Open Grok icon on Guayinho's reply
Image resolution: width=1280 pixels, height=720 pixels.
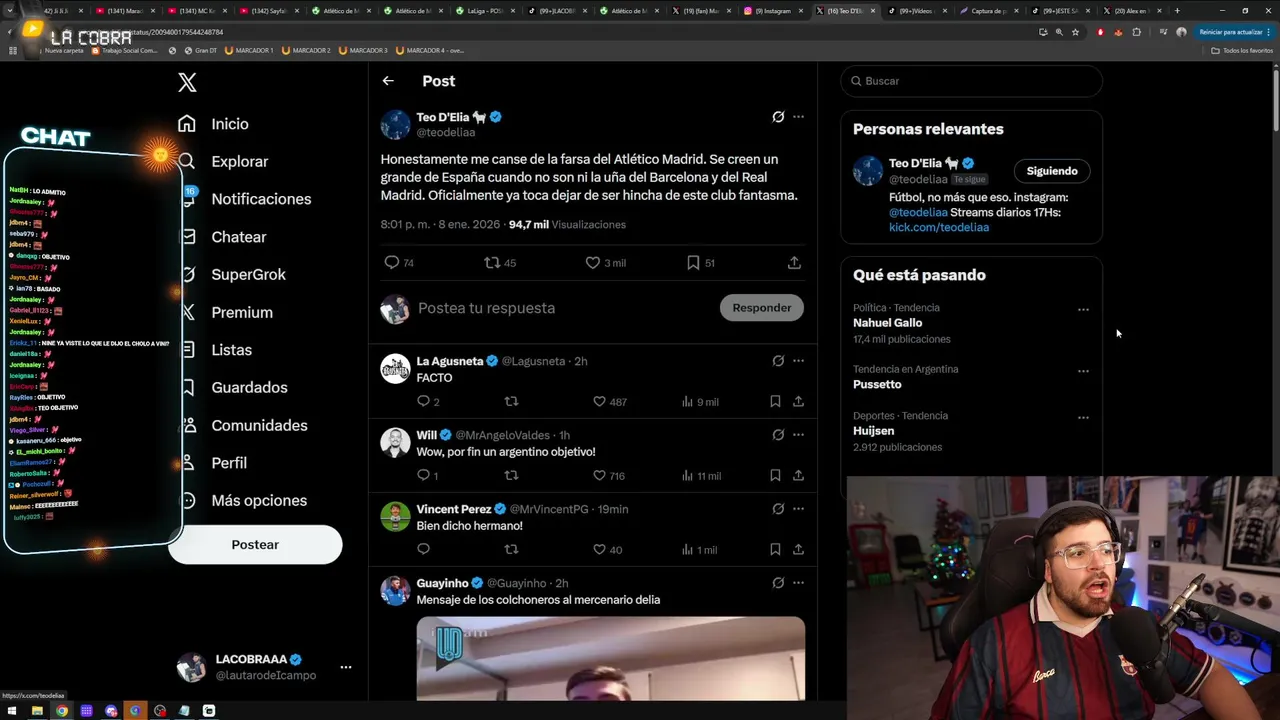(778, 583)
